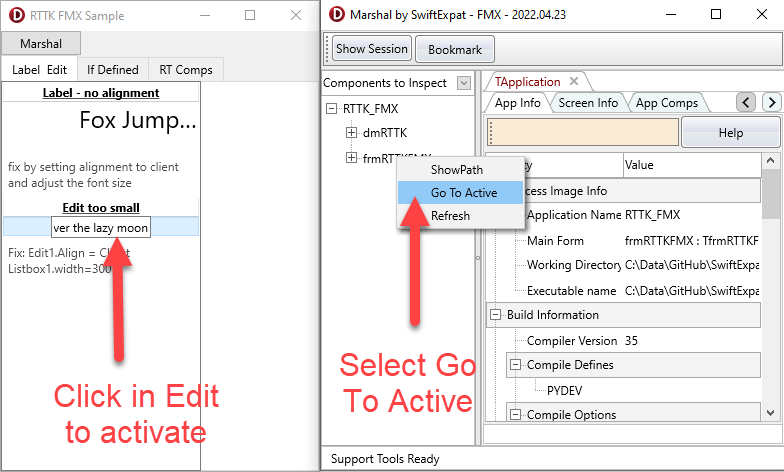Choose ShowPath from the context menu
This screenshot has height=472, width=784.
coord(460,170)
